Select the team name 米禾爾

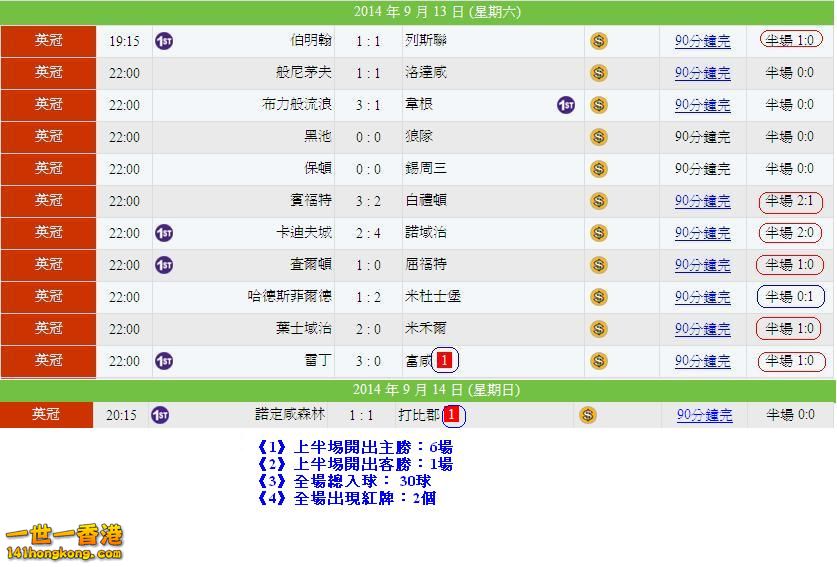point(426,329)
